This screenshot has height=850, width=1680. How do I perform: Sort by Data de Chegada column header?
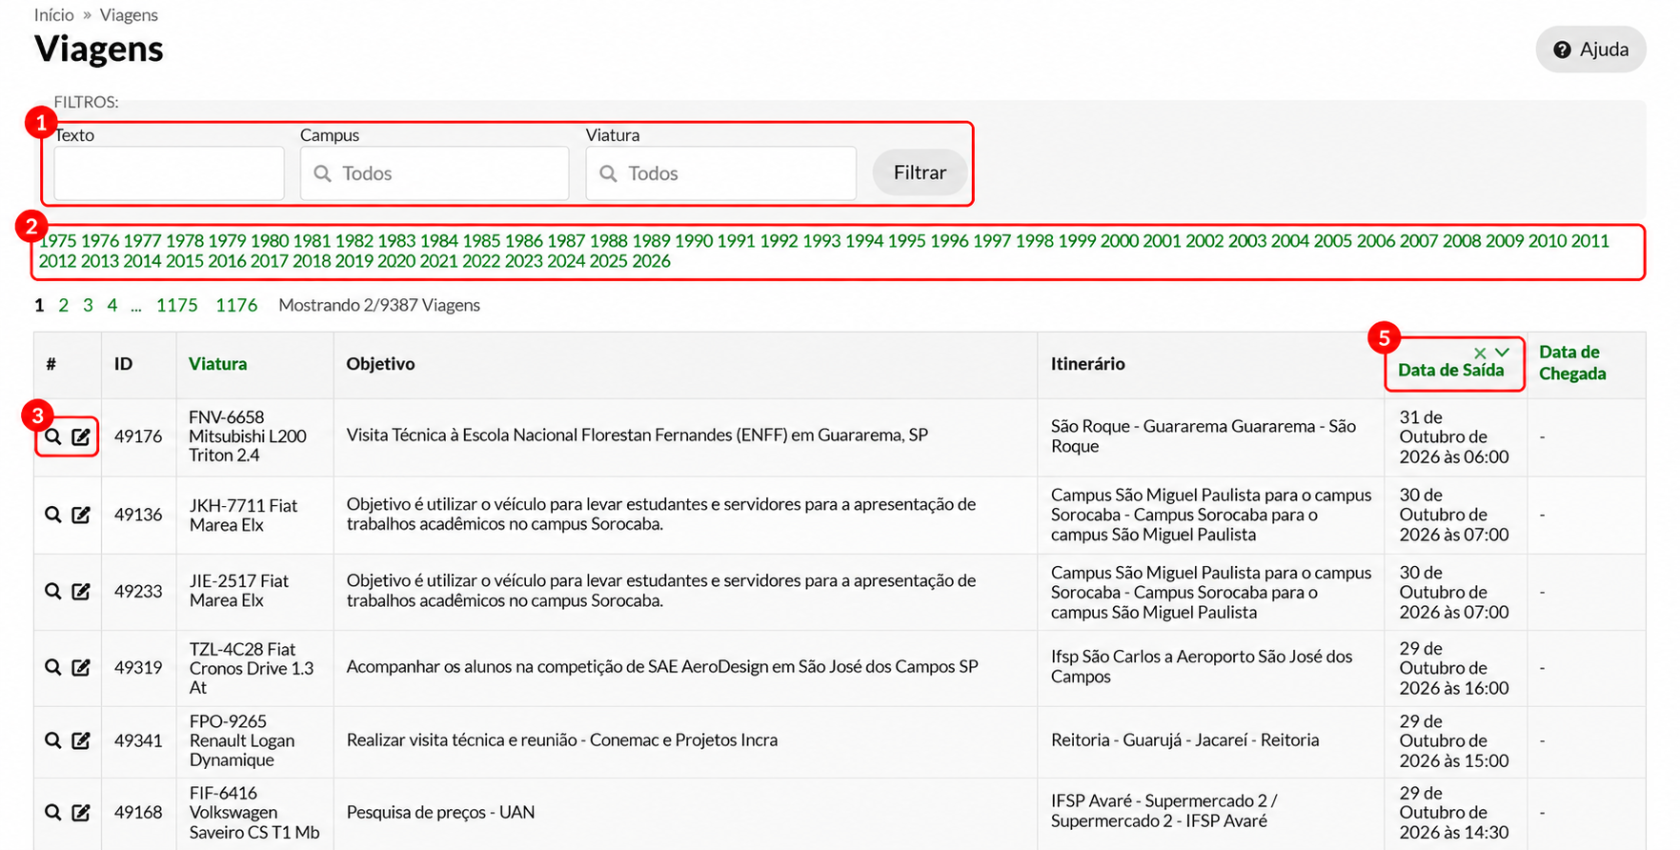[x=1572, y=363]
